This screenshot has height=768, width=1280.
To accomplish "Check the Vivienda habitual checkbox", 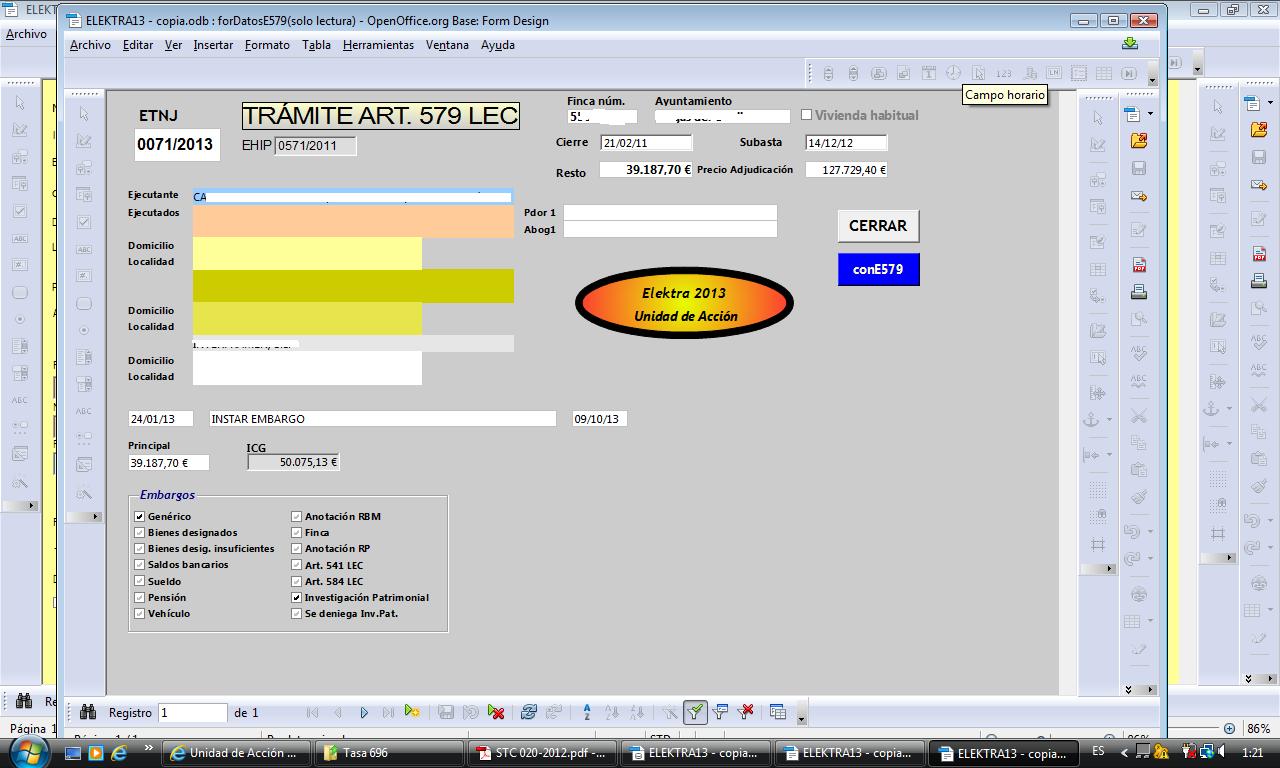I will point(807,115).
